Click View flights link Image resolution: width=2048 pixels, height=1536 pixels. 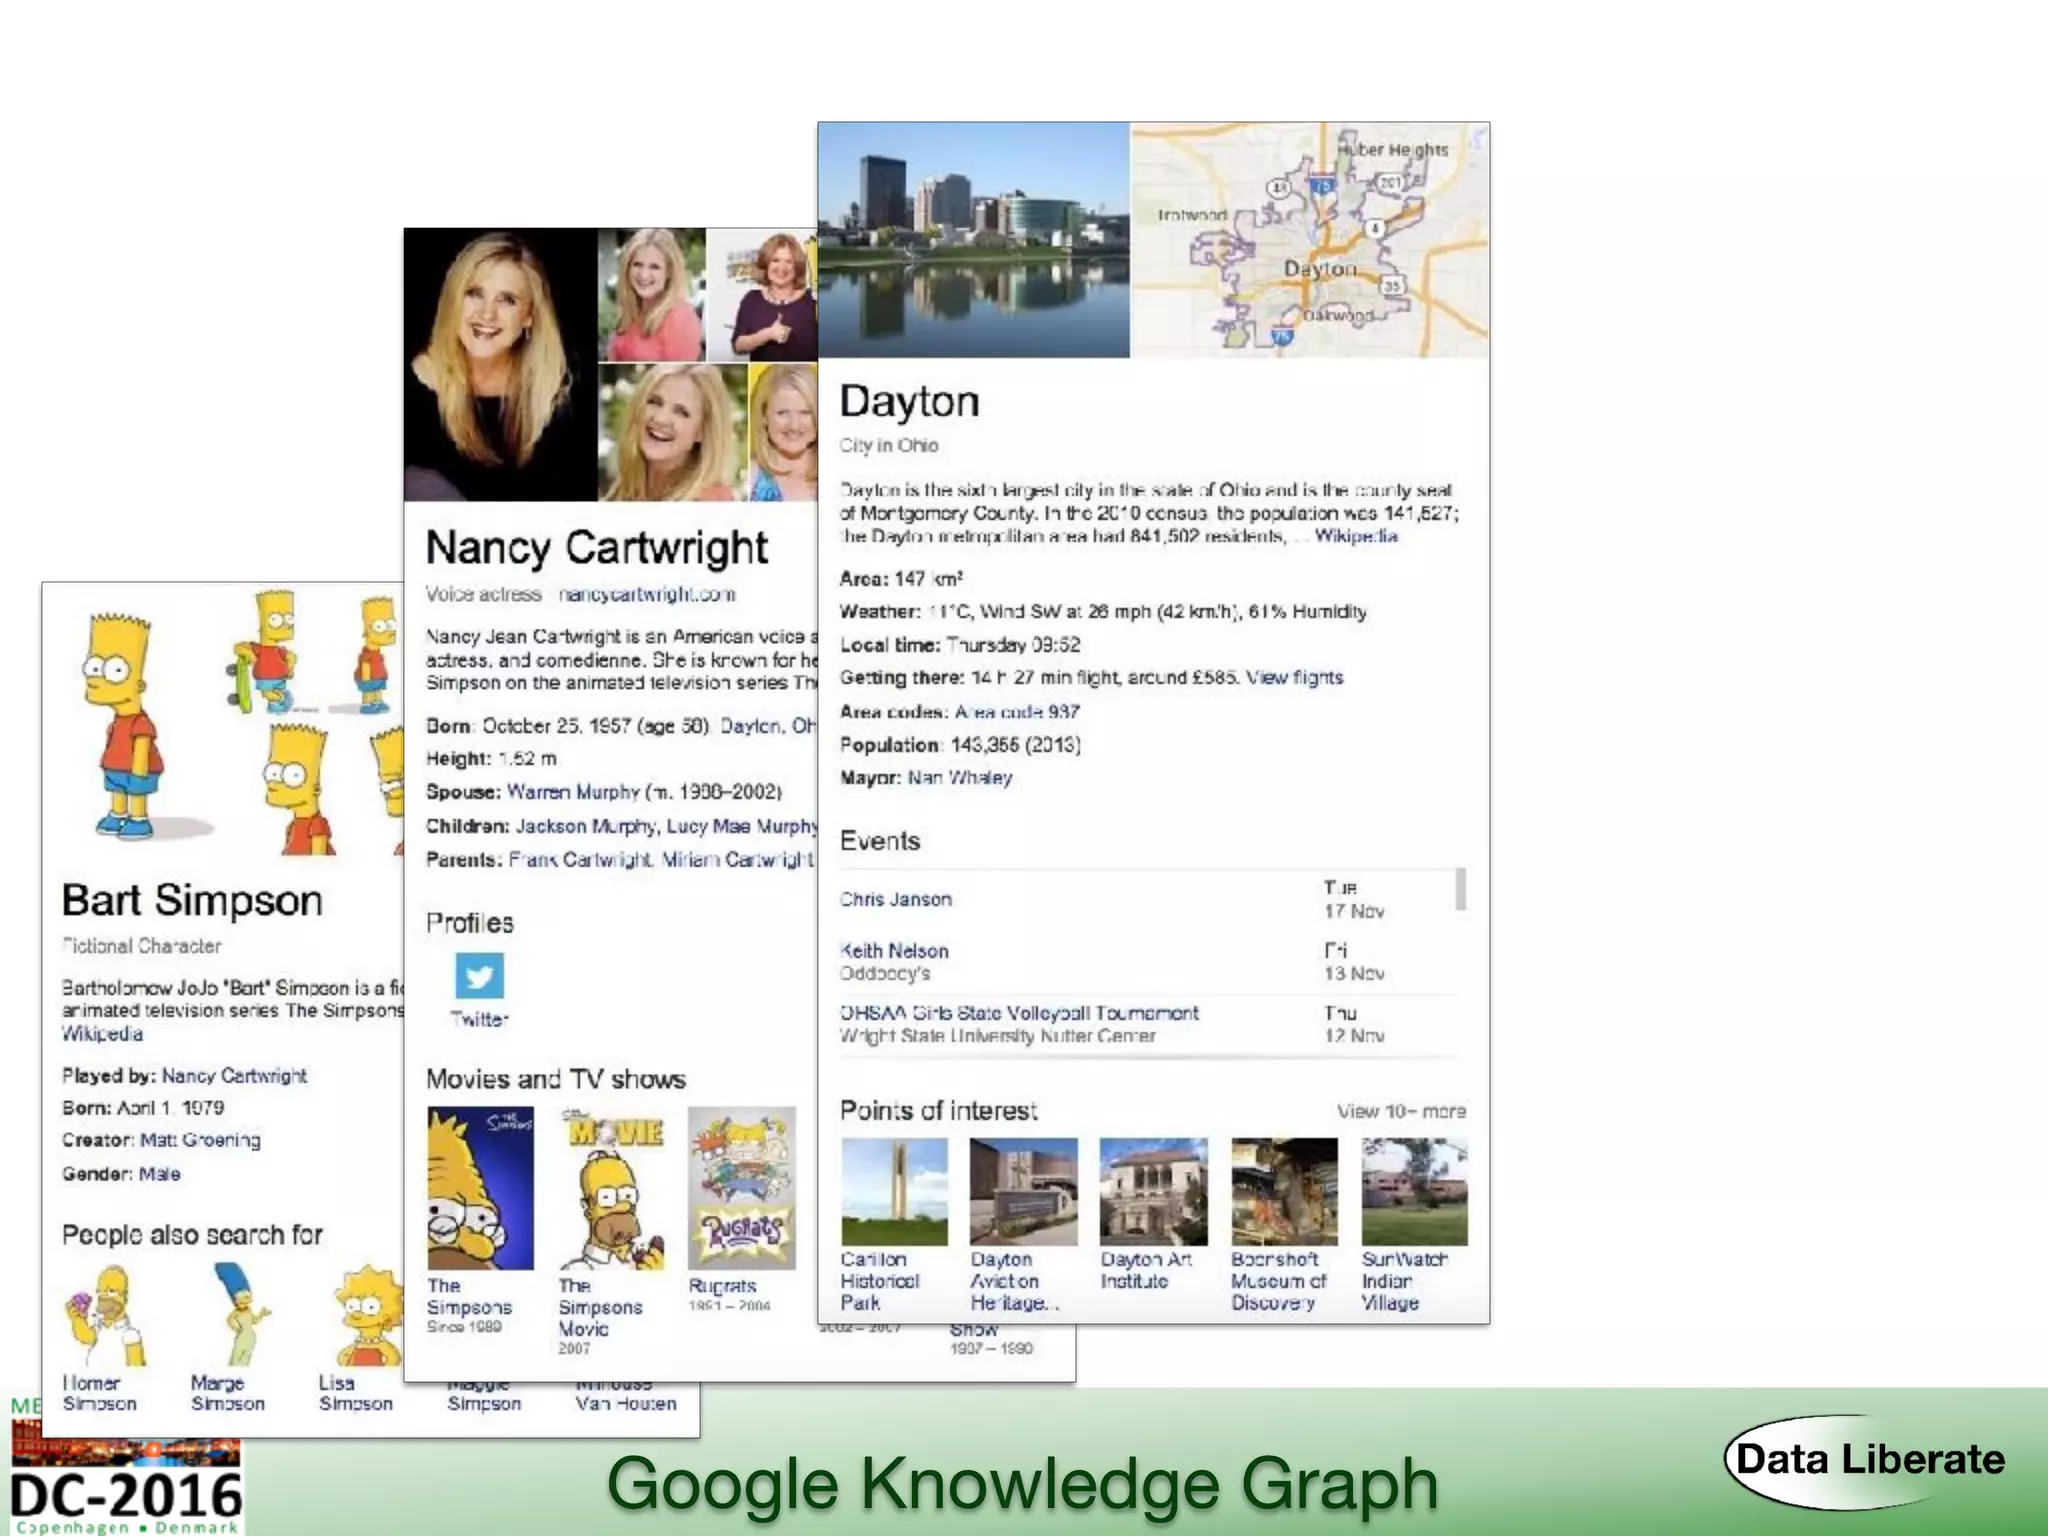(x=1294, y=677)
